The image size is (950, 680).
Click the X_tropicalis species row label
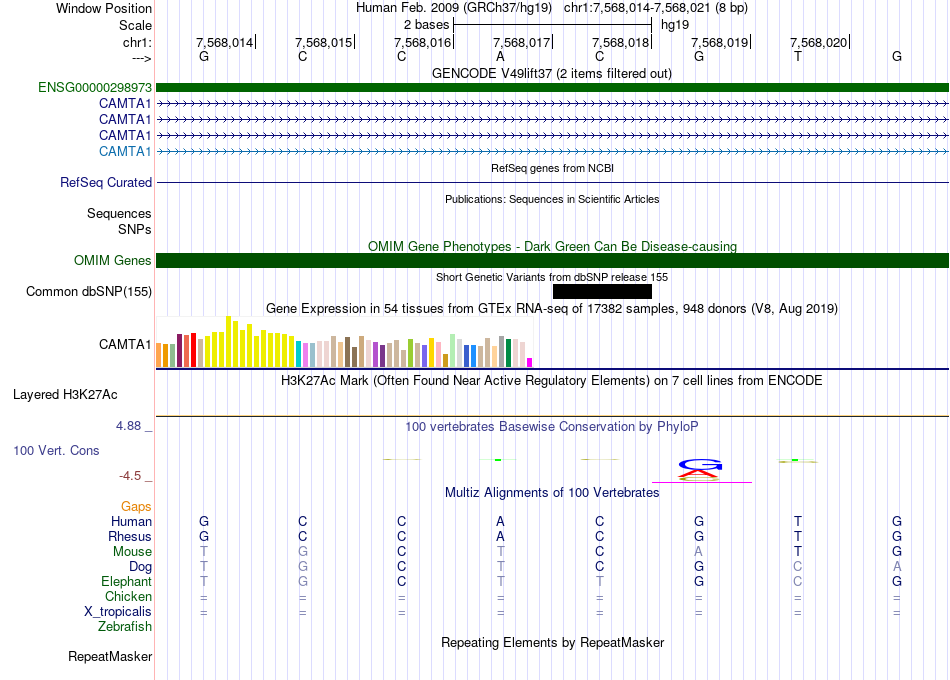118,612
